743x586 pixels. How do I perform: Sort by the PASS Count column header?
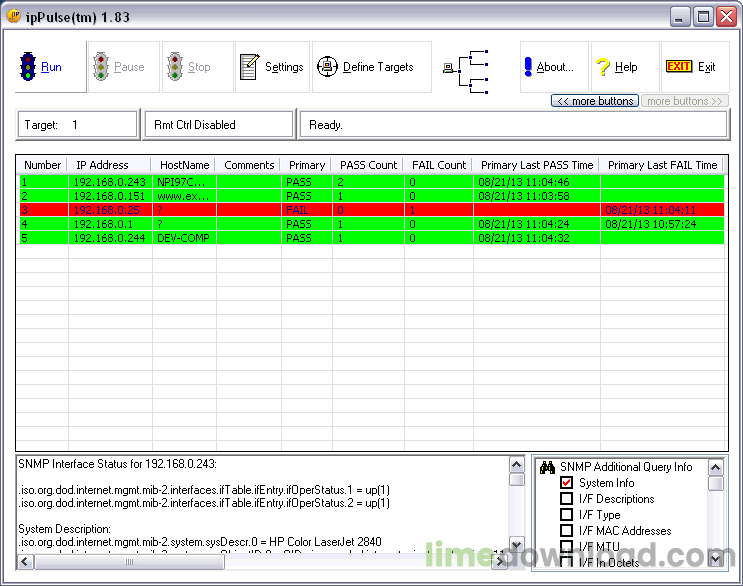pos(368,165)
